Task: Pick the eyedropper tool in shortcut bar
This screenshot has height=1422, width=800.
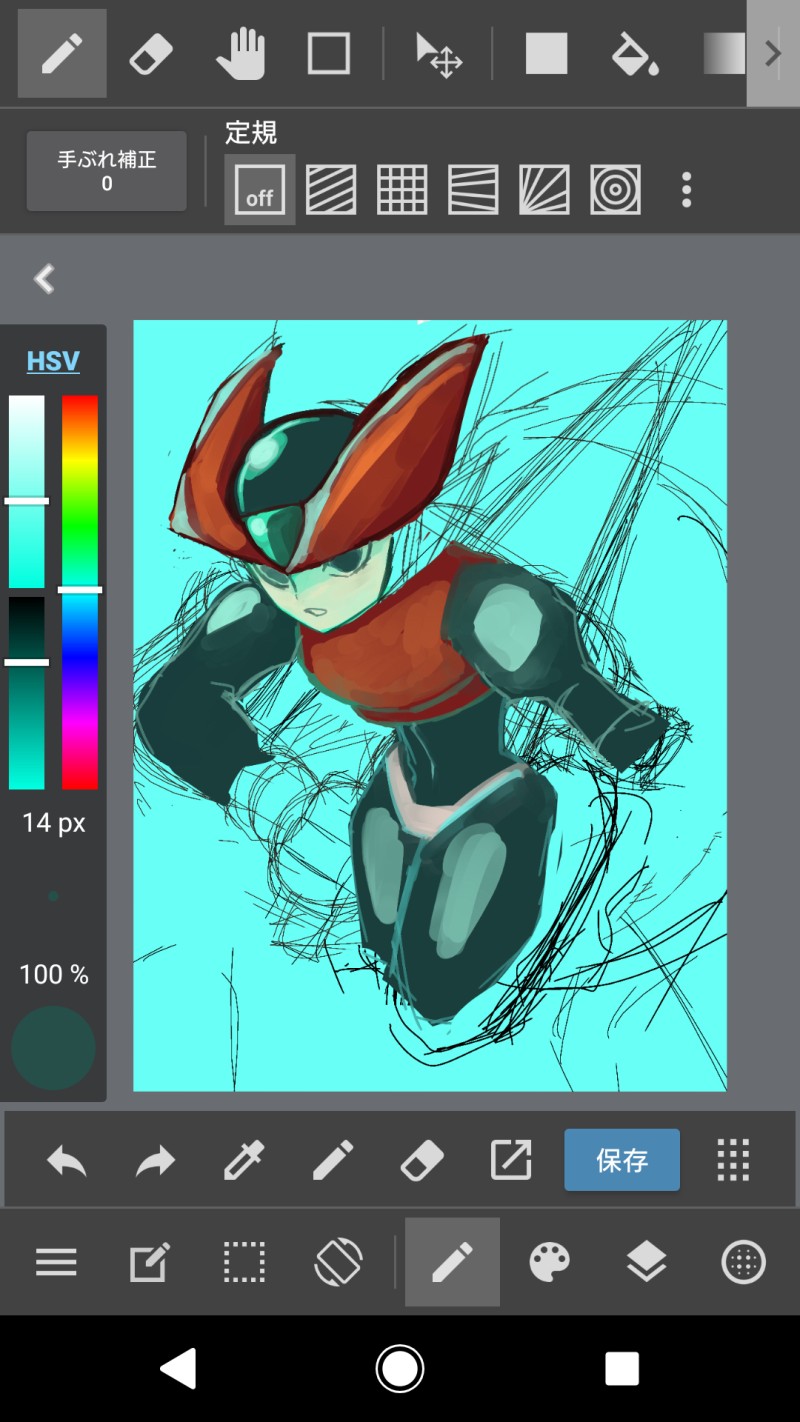Action: coord(244,1160)
